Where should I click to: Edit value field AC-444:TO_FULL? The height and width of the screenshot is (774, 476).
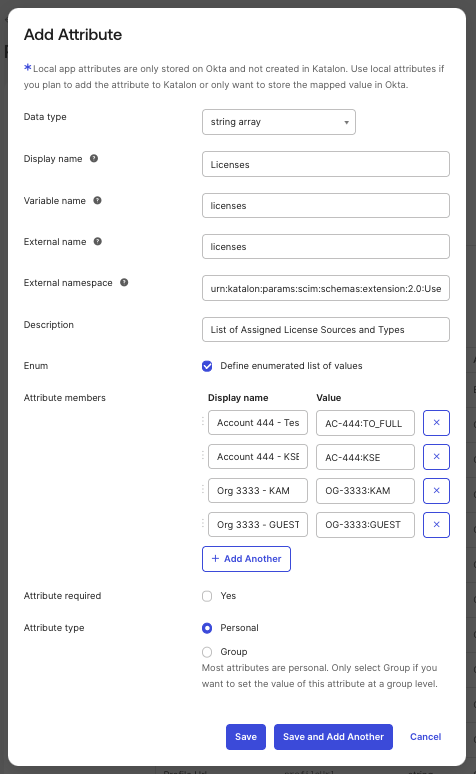pos(365,423)
